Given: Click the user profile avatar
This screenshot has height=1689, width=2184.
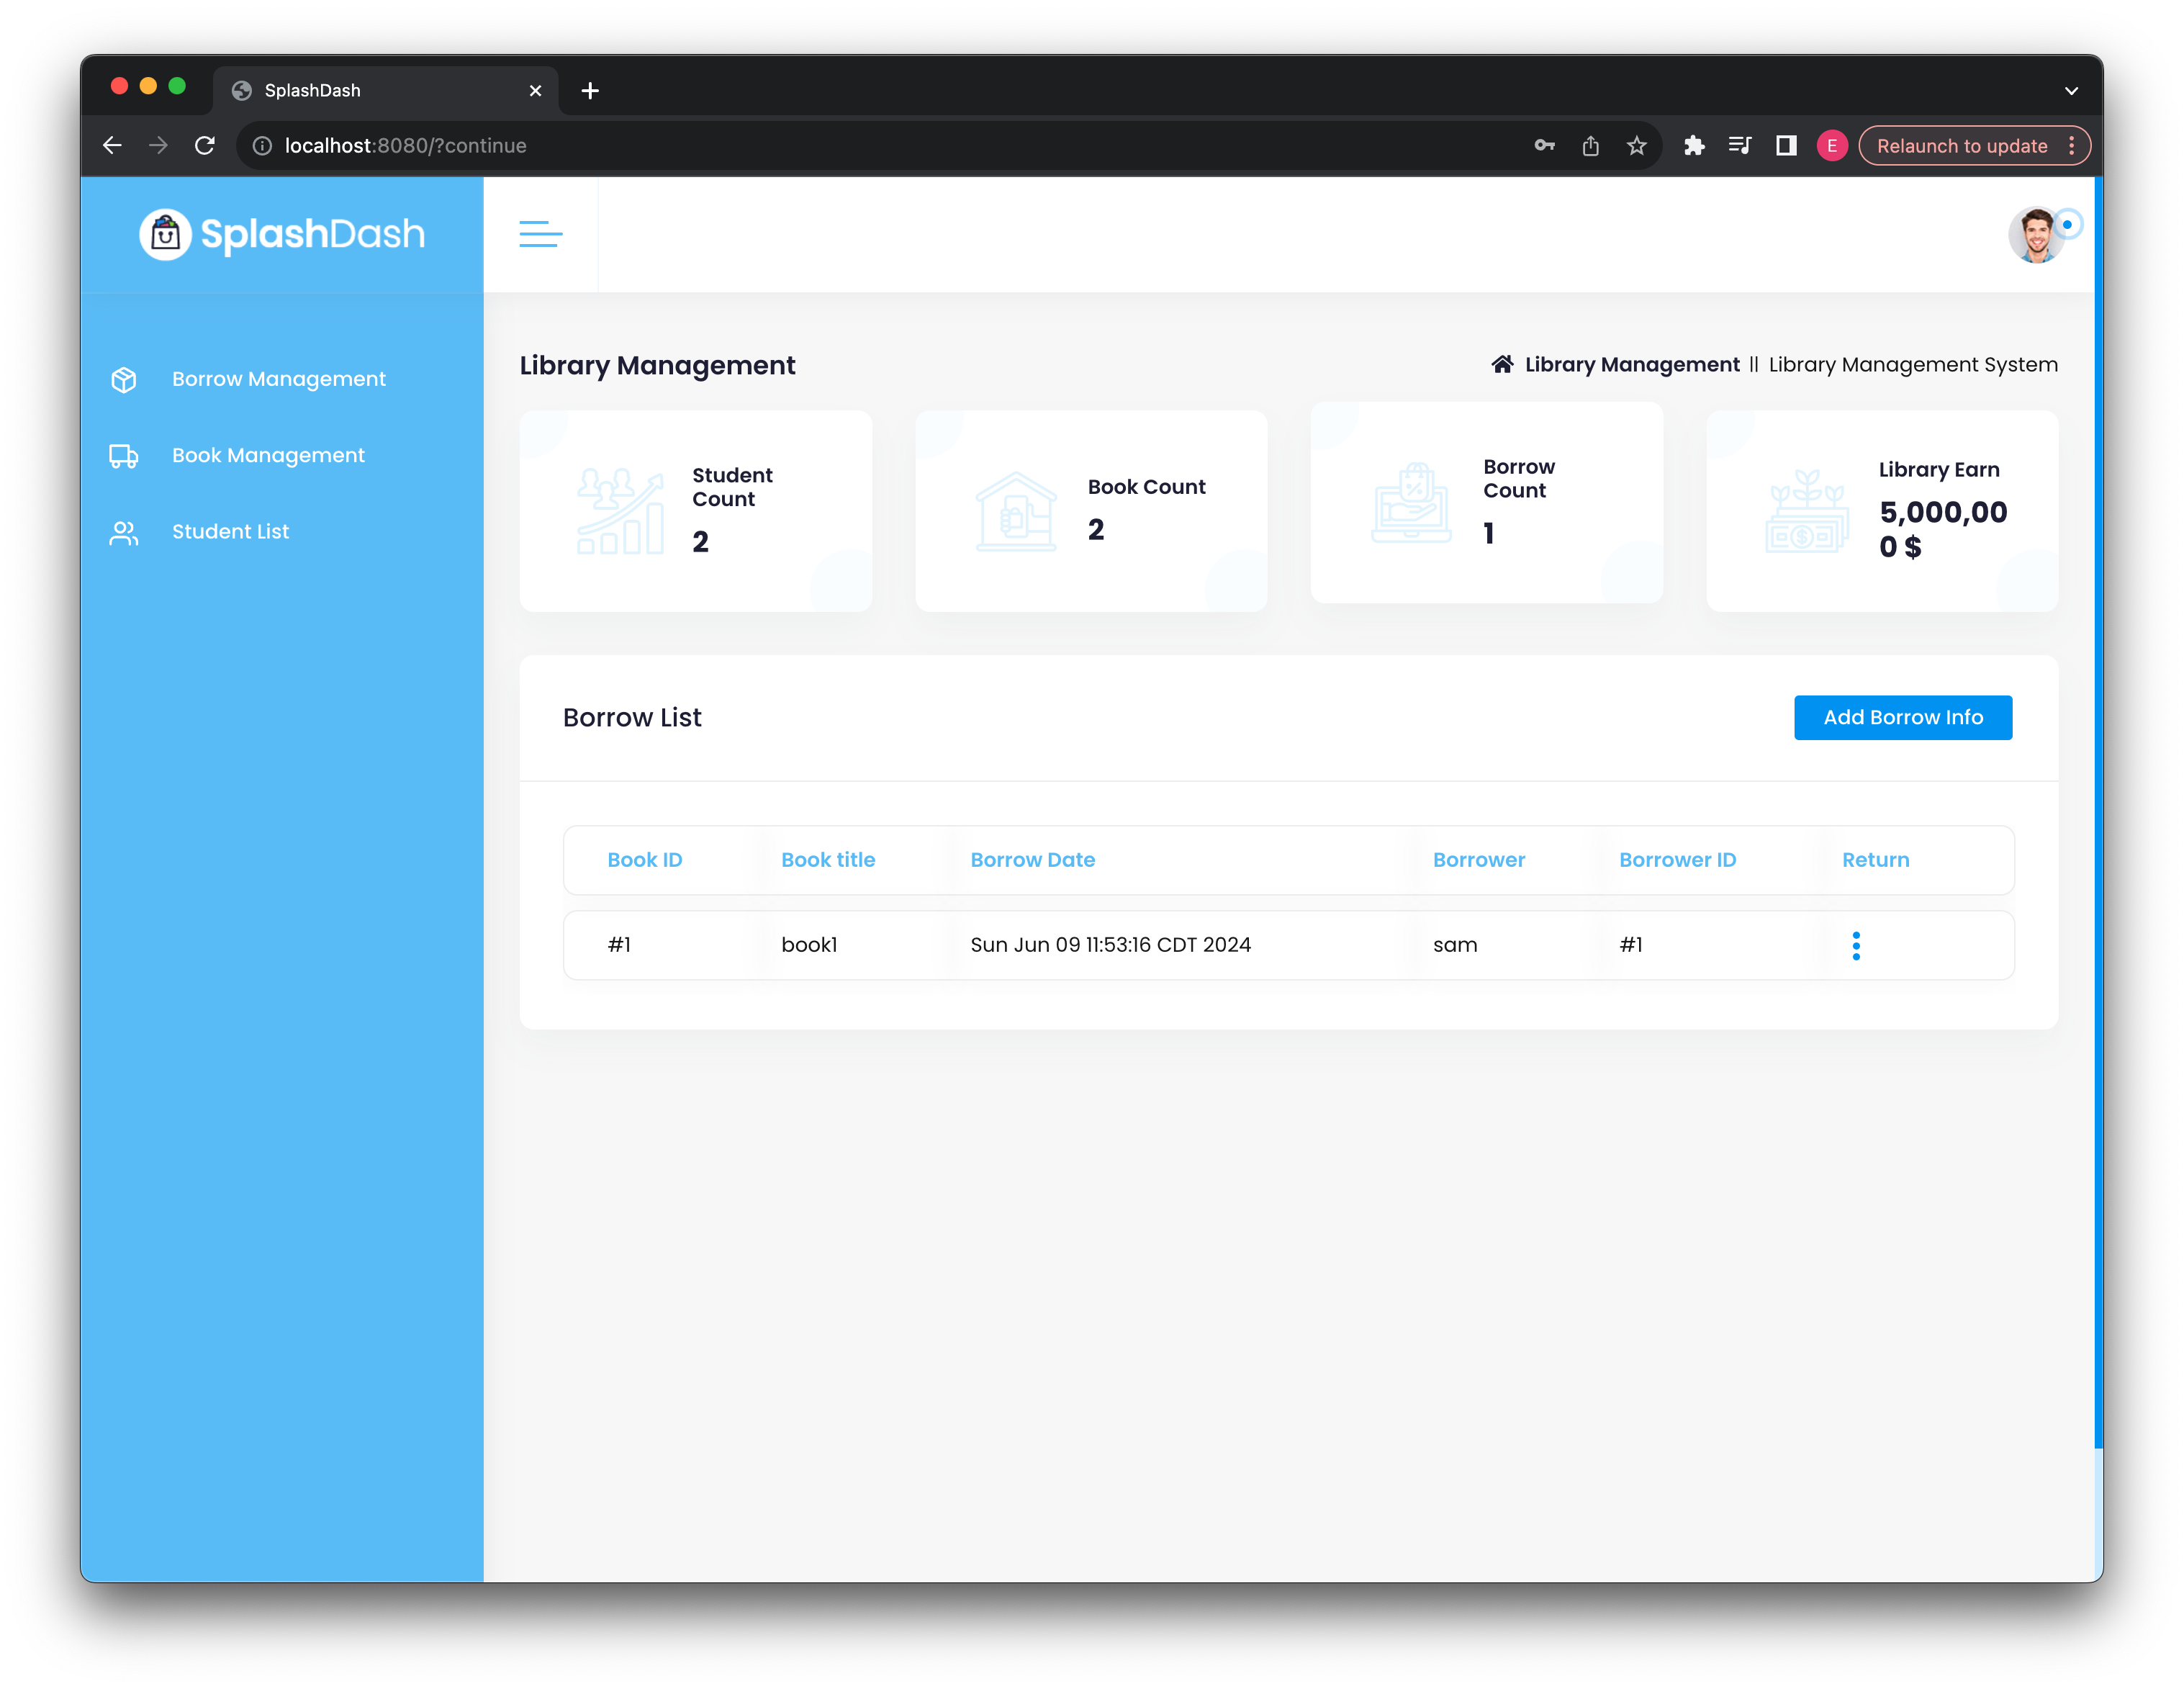Looking at the screenshot, I should coord(2036,236).
